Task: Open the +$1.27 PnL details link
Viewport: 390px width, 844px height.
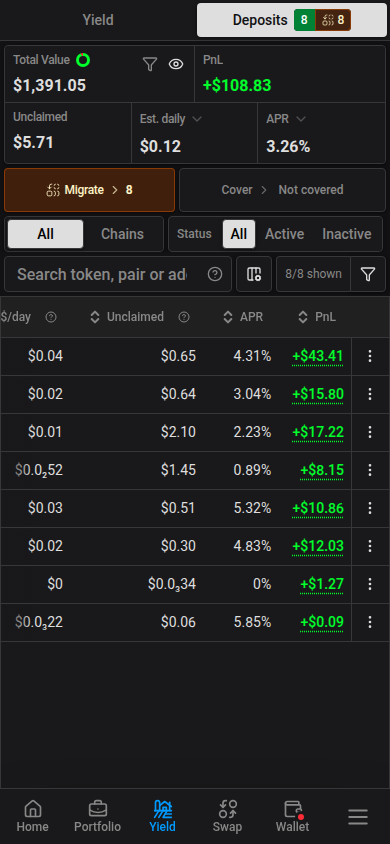Action: pyautogui.click(x=322, y=584)
